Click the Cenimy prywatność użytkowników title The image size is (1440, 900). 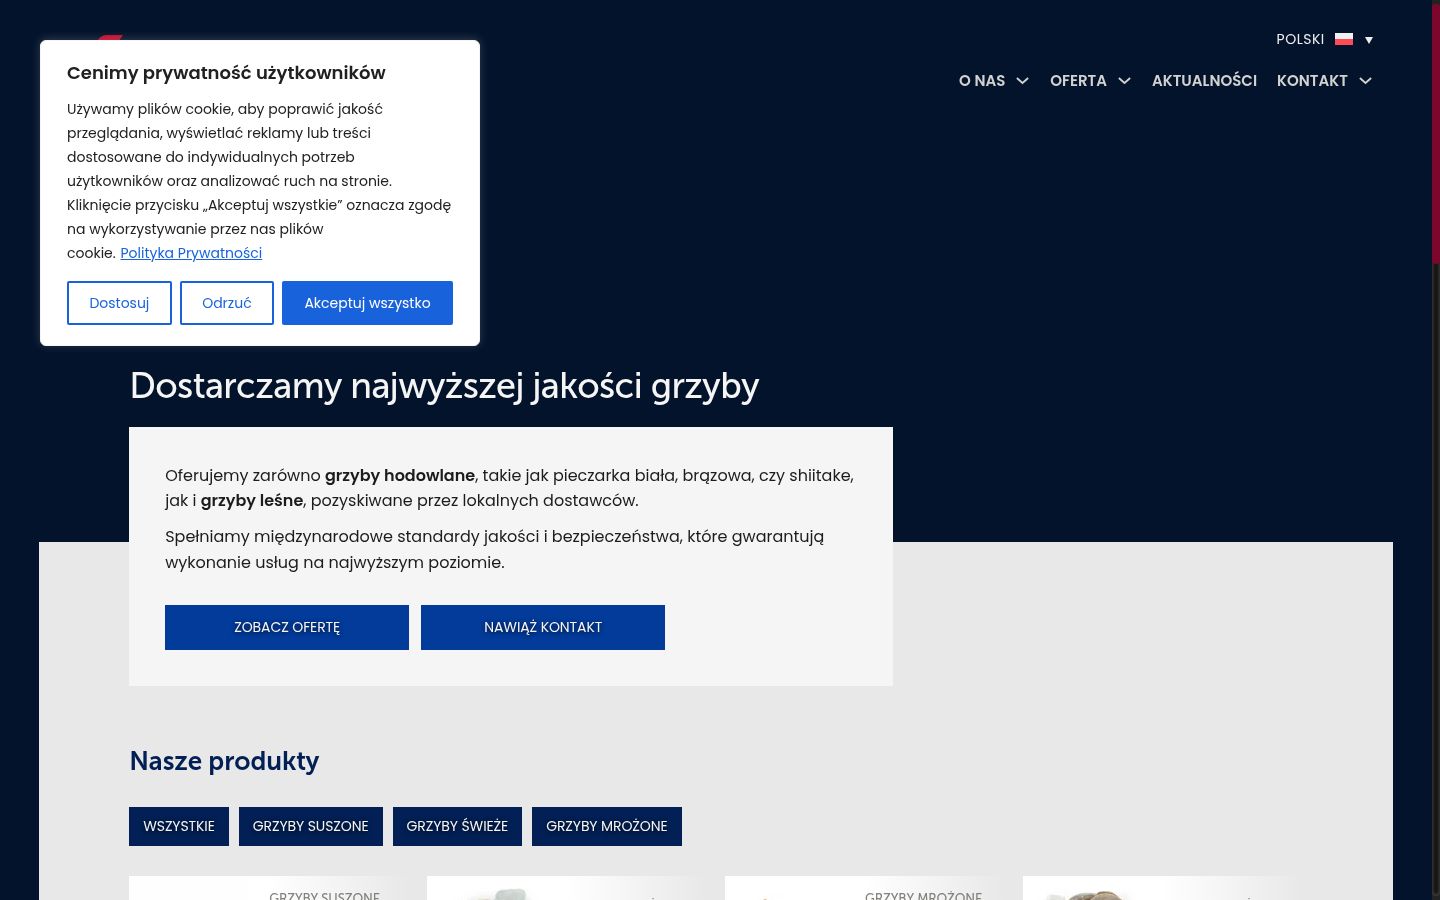point(226,73)
